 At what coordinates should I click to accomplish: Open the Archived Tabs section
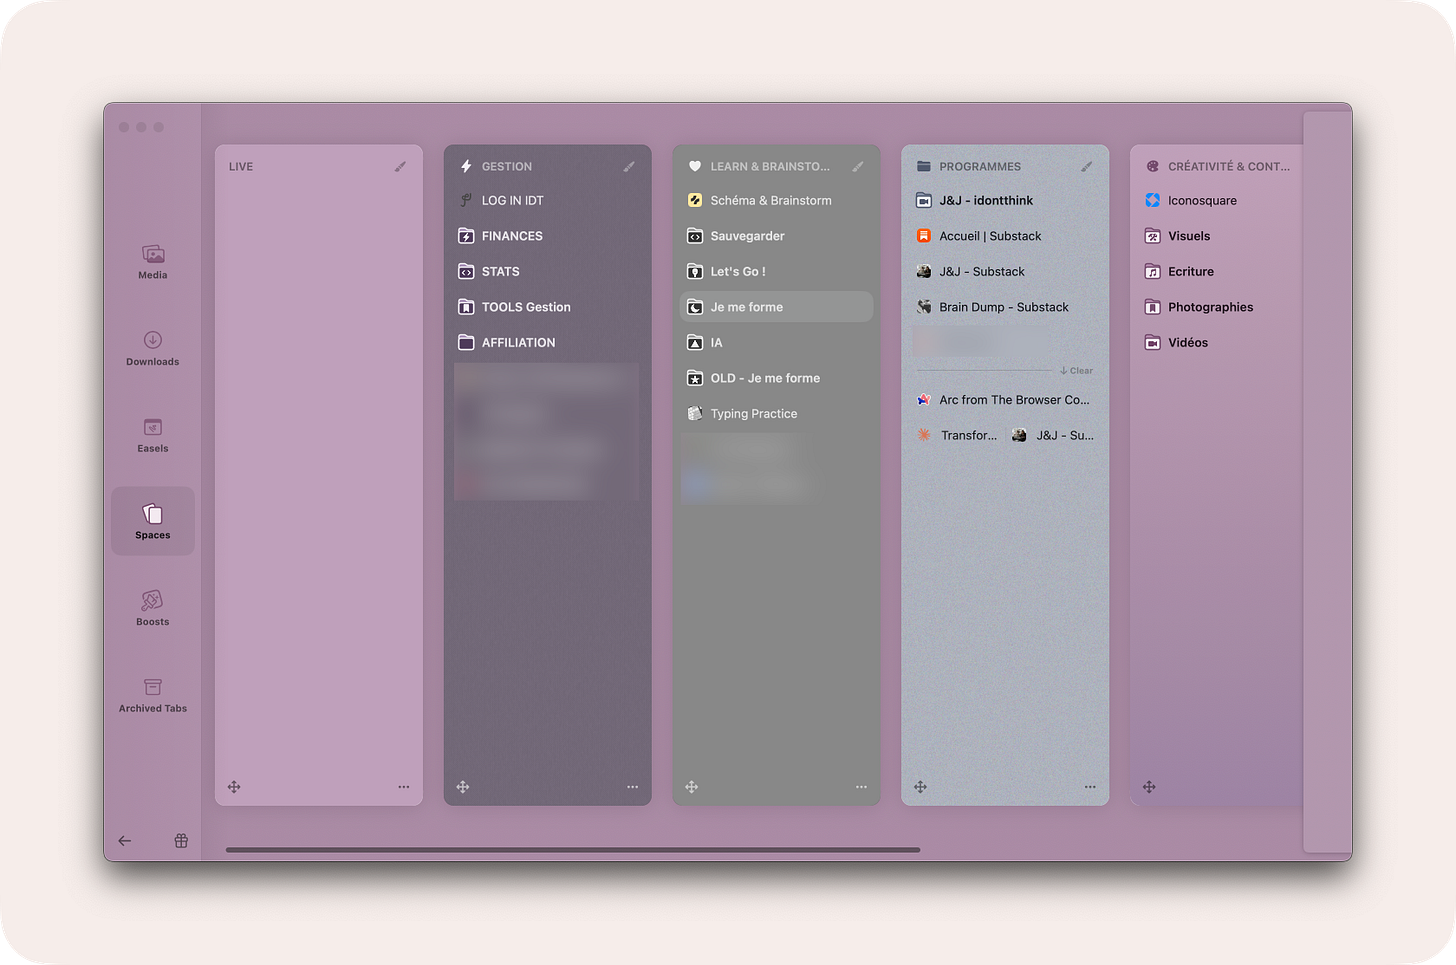point(153,695)
